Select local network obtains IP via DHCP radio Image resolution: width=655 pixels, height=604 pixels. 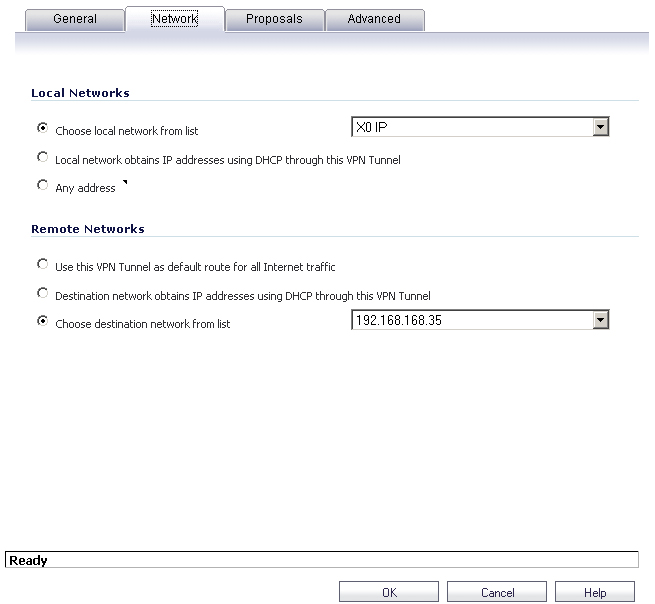(42, 157)
